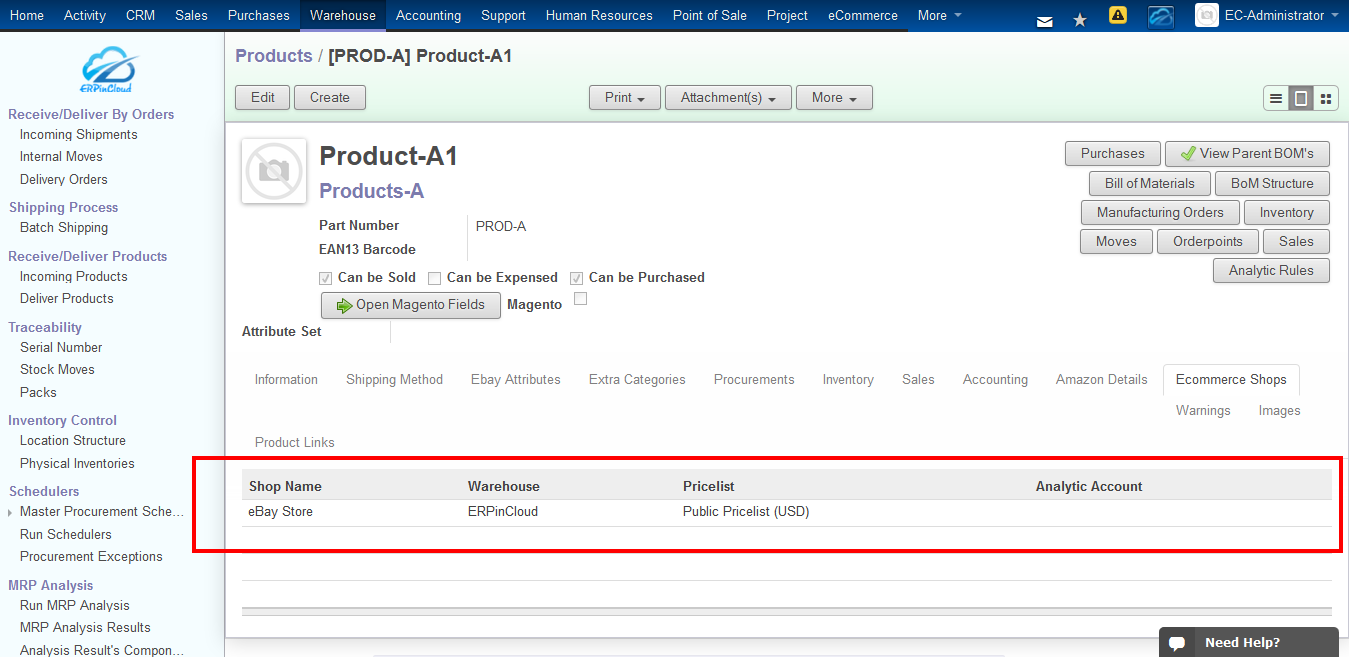Open Incoming Shipments in sidebar
Screen dimensions: 1349x657
pos(79,135)
